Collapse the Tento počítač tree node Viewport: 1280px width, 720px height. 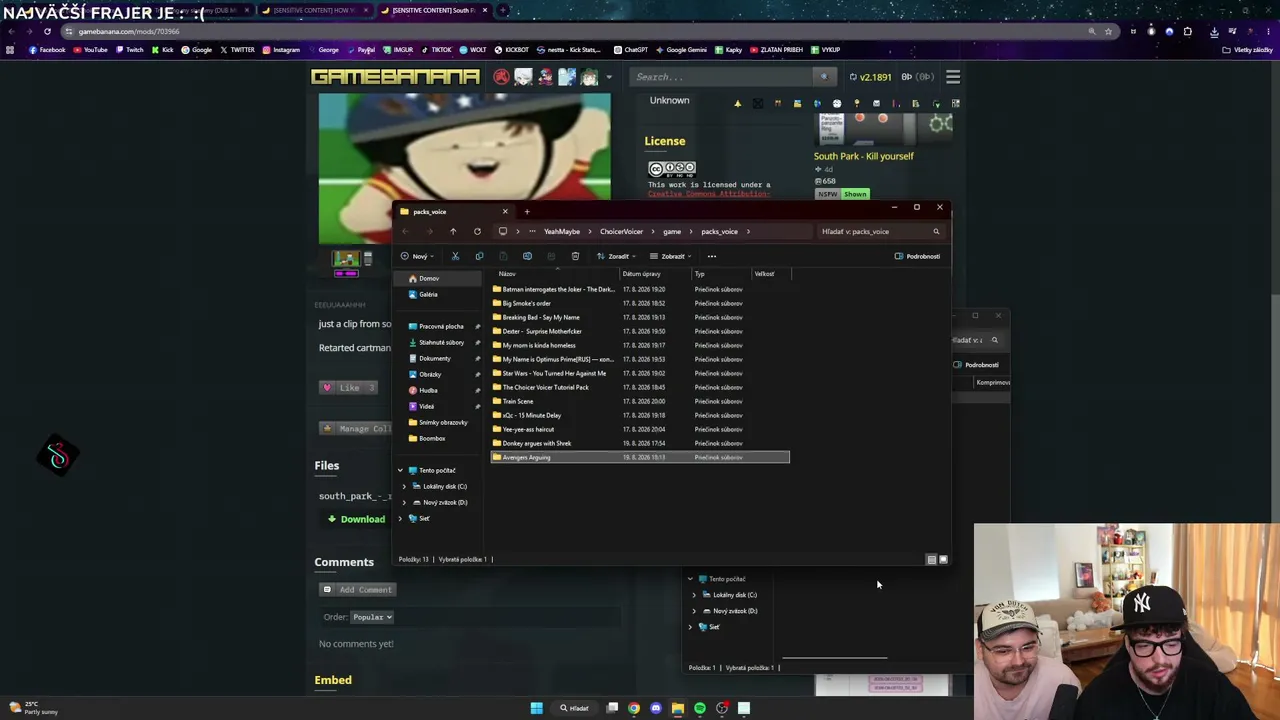tap(400, 470)
